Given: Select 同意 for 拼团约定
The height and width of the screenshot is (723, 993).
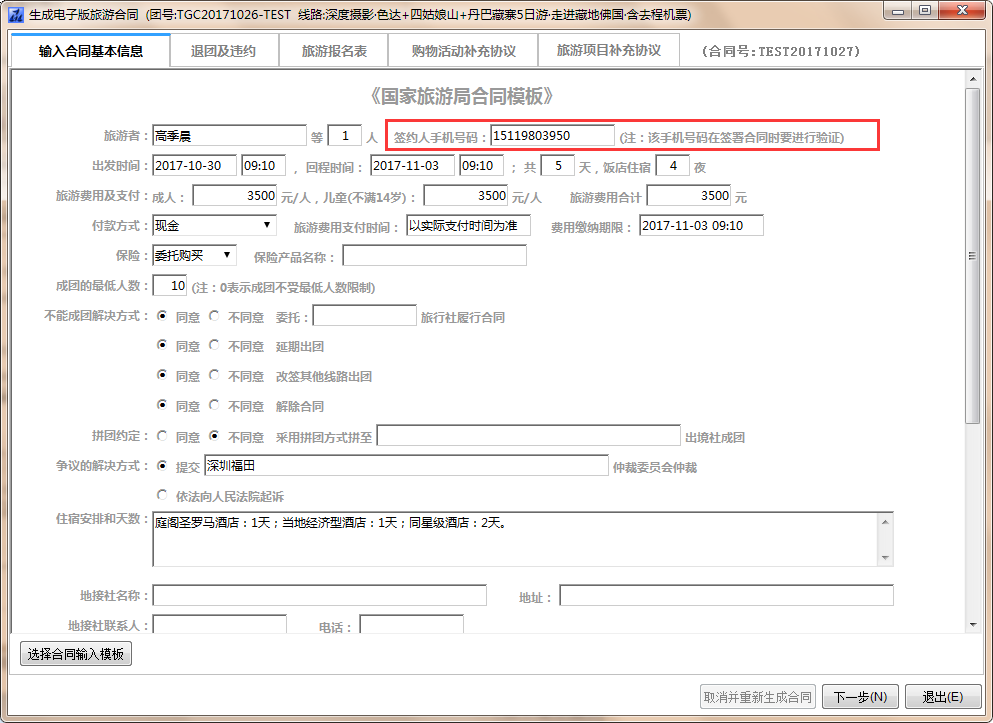Looking at the screenshot, I should pos(163,436).
